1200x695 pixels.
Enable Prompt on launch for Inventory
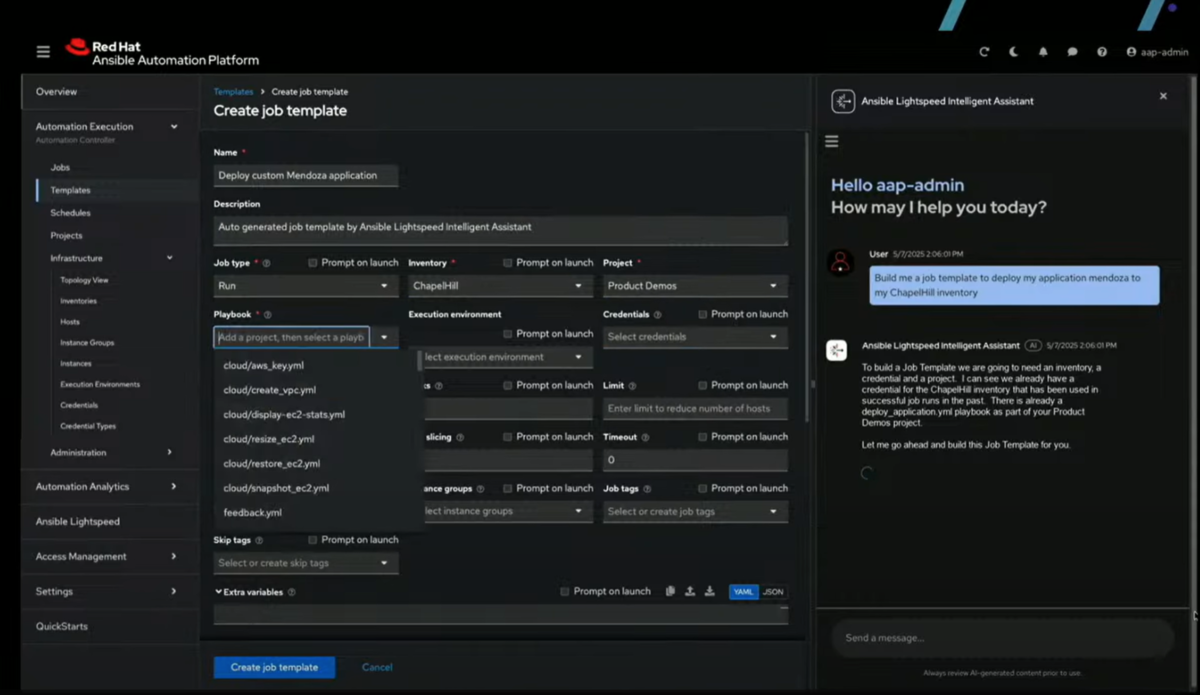508,263
